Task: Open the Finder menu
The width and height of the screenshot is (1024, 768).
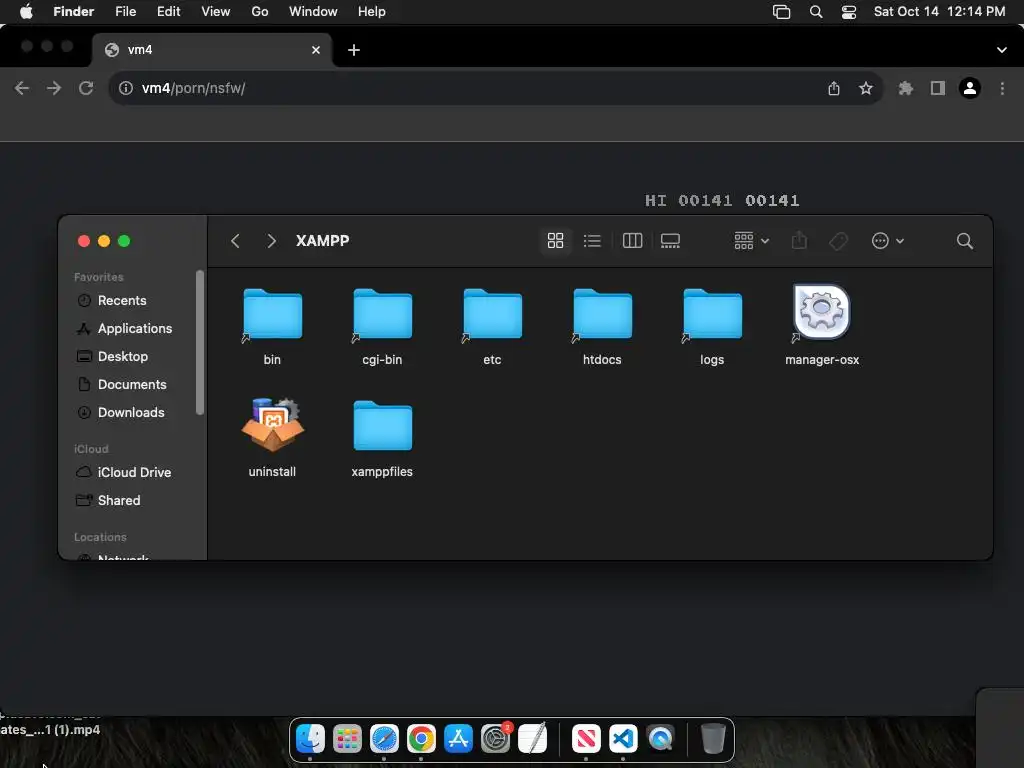Action: coord(74,12)
